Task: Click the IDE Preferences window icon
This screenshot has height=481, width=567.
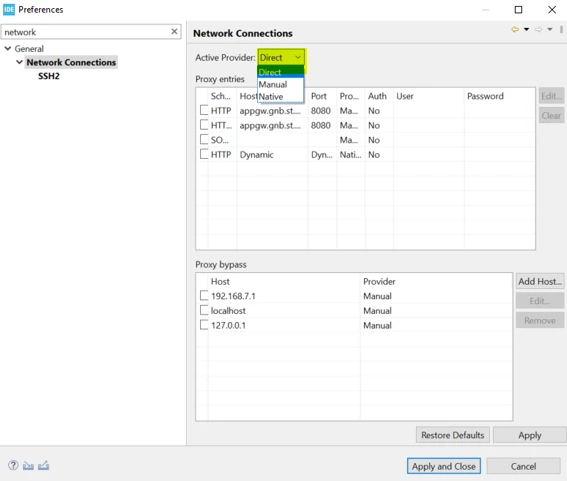Action: [9, 9]
